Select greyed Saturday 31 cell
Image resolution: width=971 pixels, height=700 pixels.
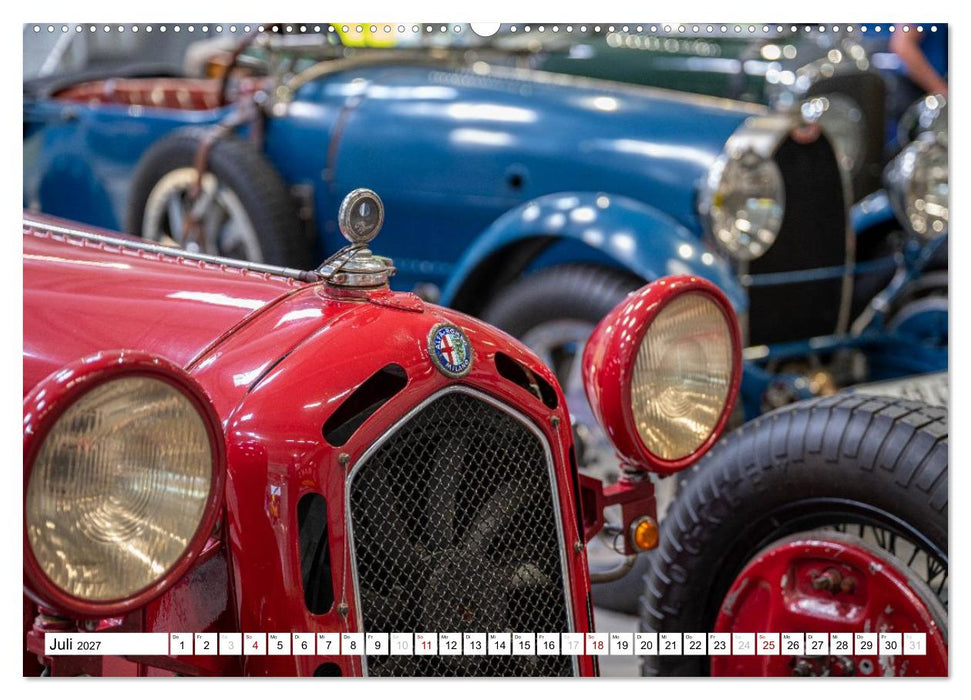coord(915,644)
